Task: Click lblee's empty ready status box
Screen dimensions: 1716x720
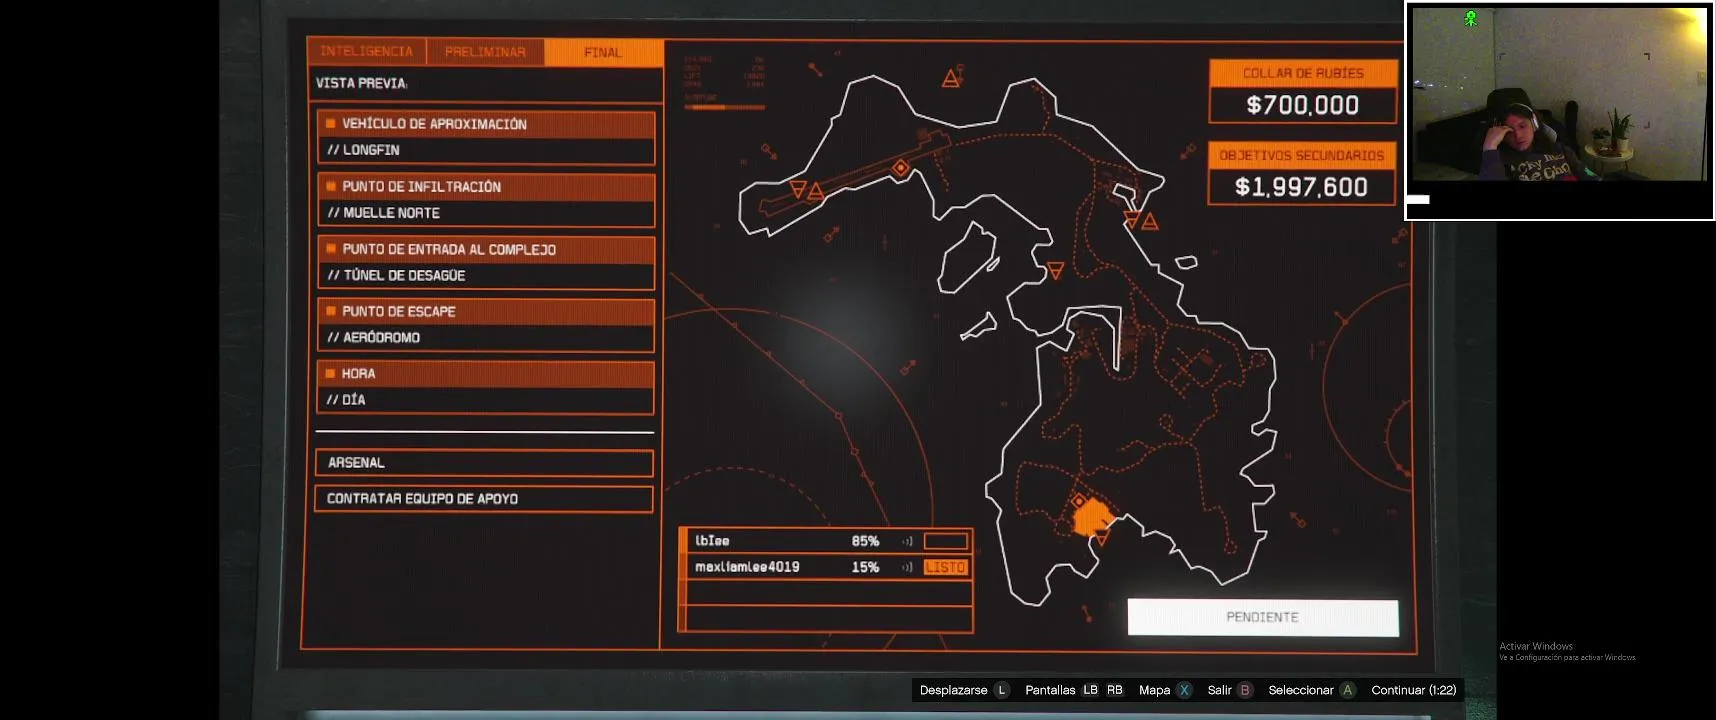Action: (x=946, y=541)
